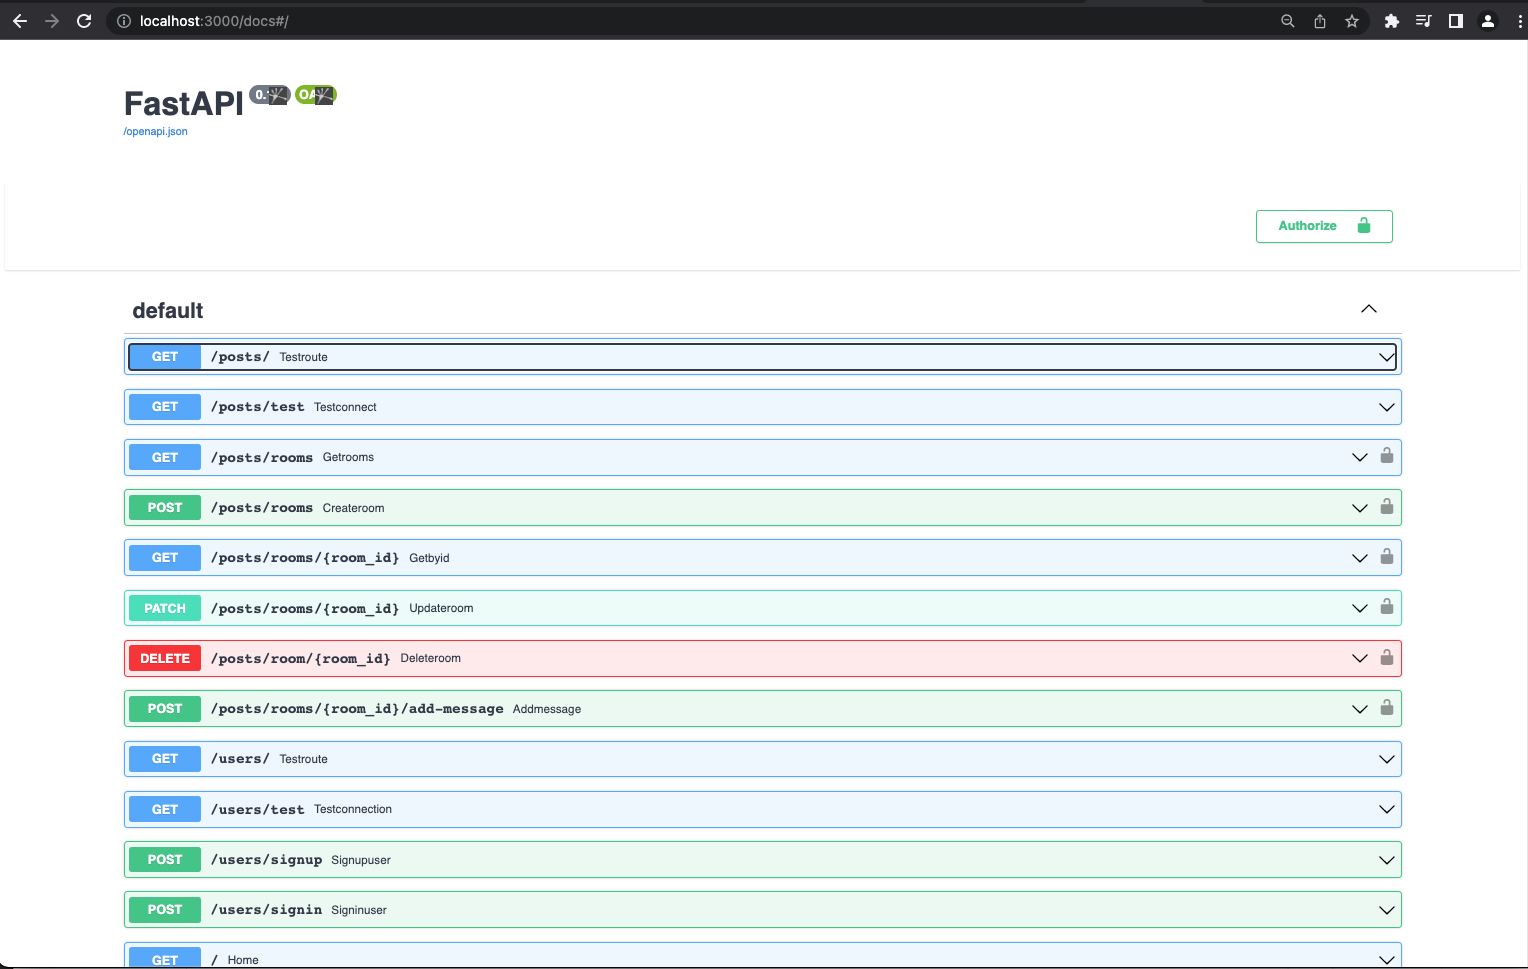Click the lock icon on GET /posts/rooms Getrooms
1528x969 pixels.
tap(1387, 456)
